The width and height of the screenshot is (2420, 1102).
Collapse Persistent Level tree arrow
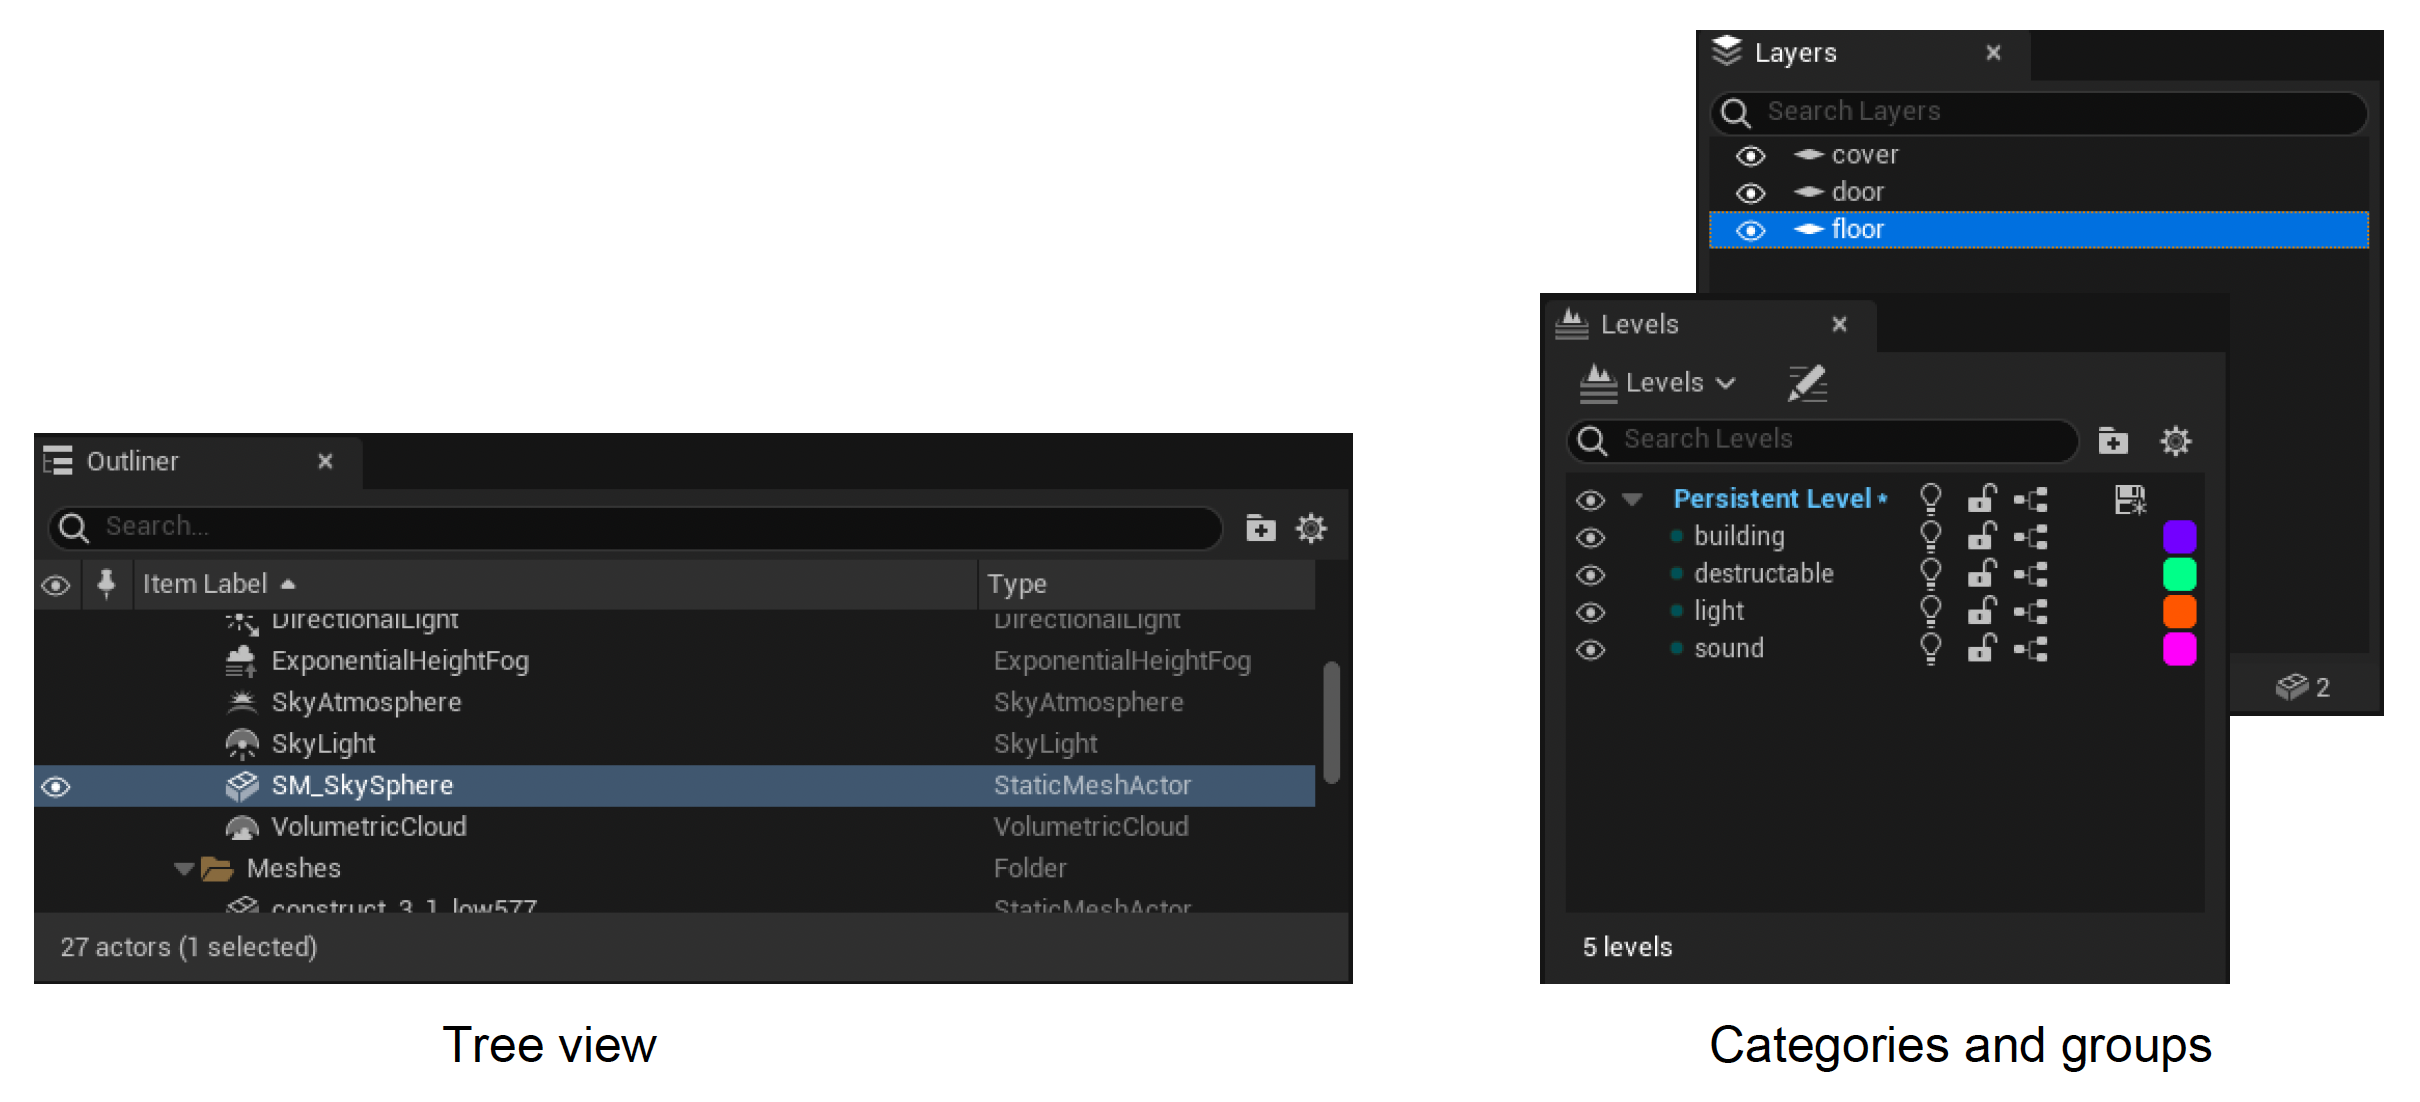point(1632,498)
